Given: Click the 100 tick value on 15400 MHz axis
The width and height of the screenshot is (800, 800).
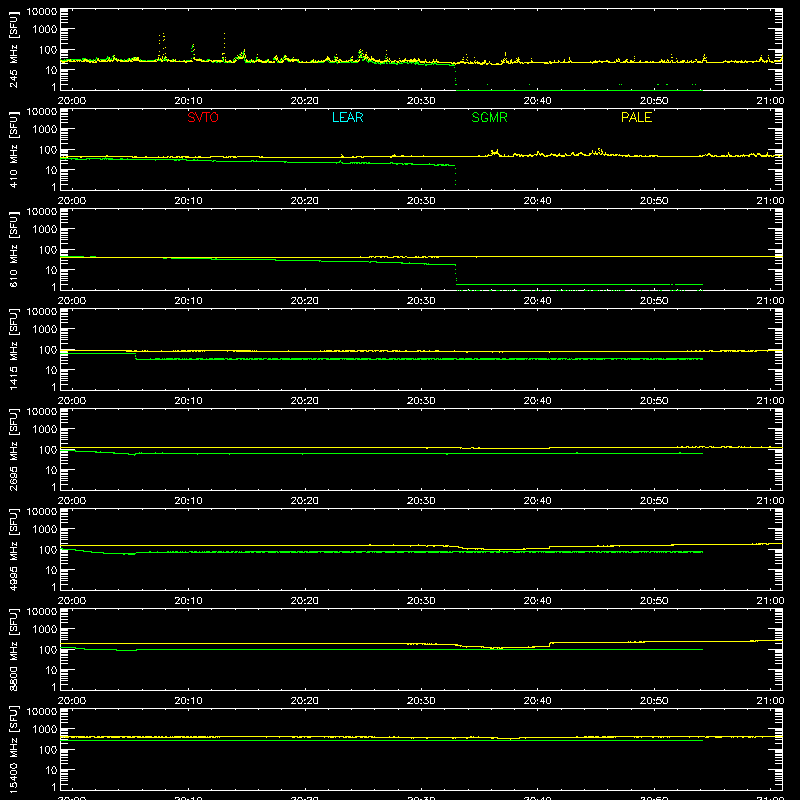Looking at the screenshot, I should 48,750.
